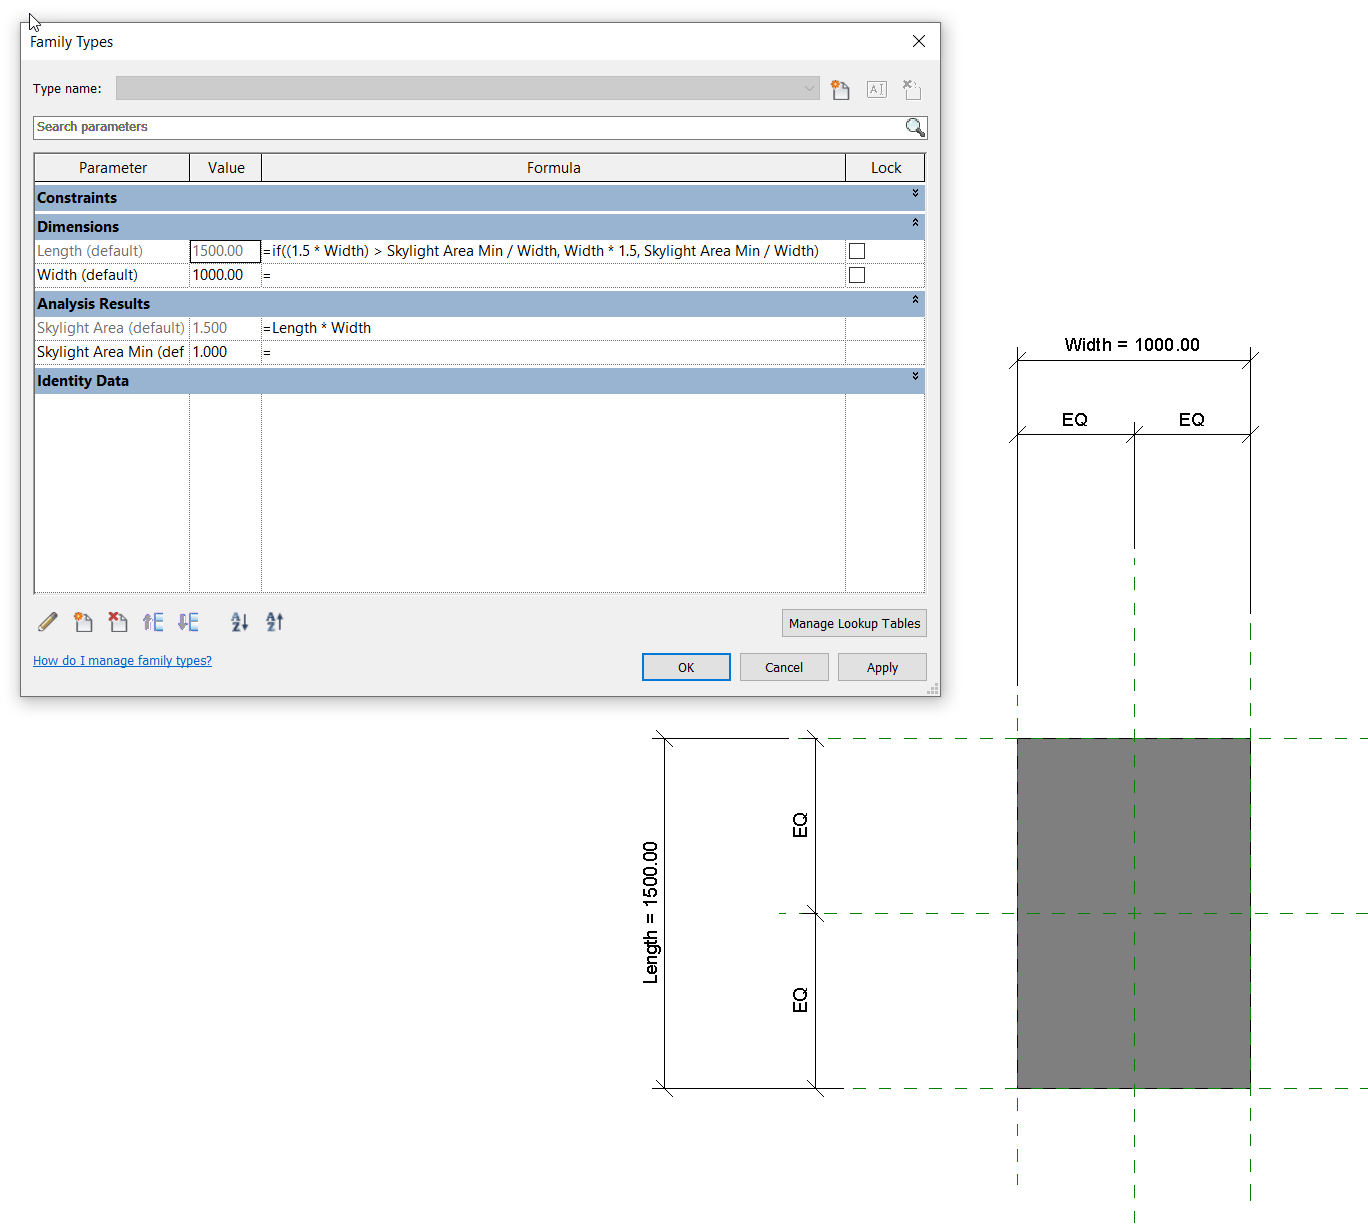Close the Family Types dialog
This screenshot has width=1368, height=1224.
pos(919,41)
